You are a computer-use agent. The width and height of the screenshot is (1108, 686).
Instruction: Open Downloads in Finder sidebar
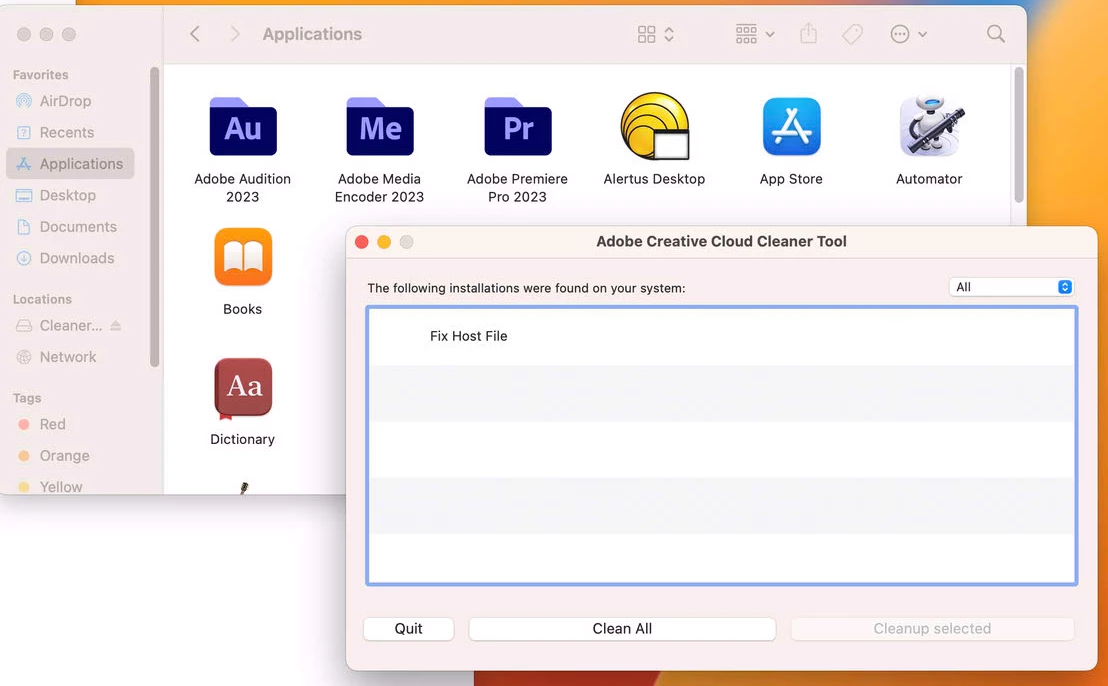click(69, 259)
